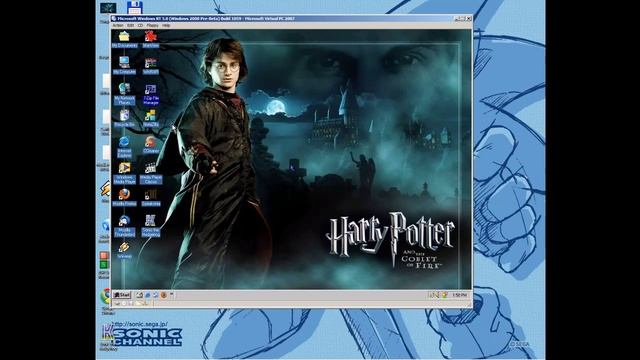The image size is (640, 360).
Task: Click Show Desktop quick launch icon
Action: coord(140,295)
